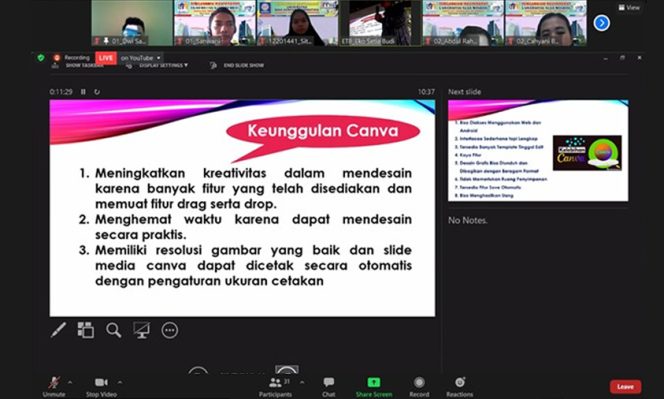Click the Keunggulan Canva slide title
This screenshot has height=399, width=664.
pyautogui.click(x=323, y=130)
